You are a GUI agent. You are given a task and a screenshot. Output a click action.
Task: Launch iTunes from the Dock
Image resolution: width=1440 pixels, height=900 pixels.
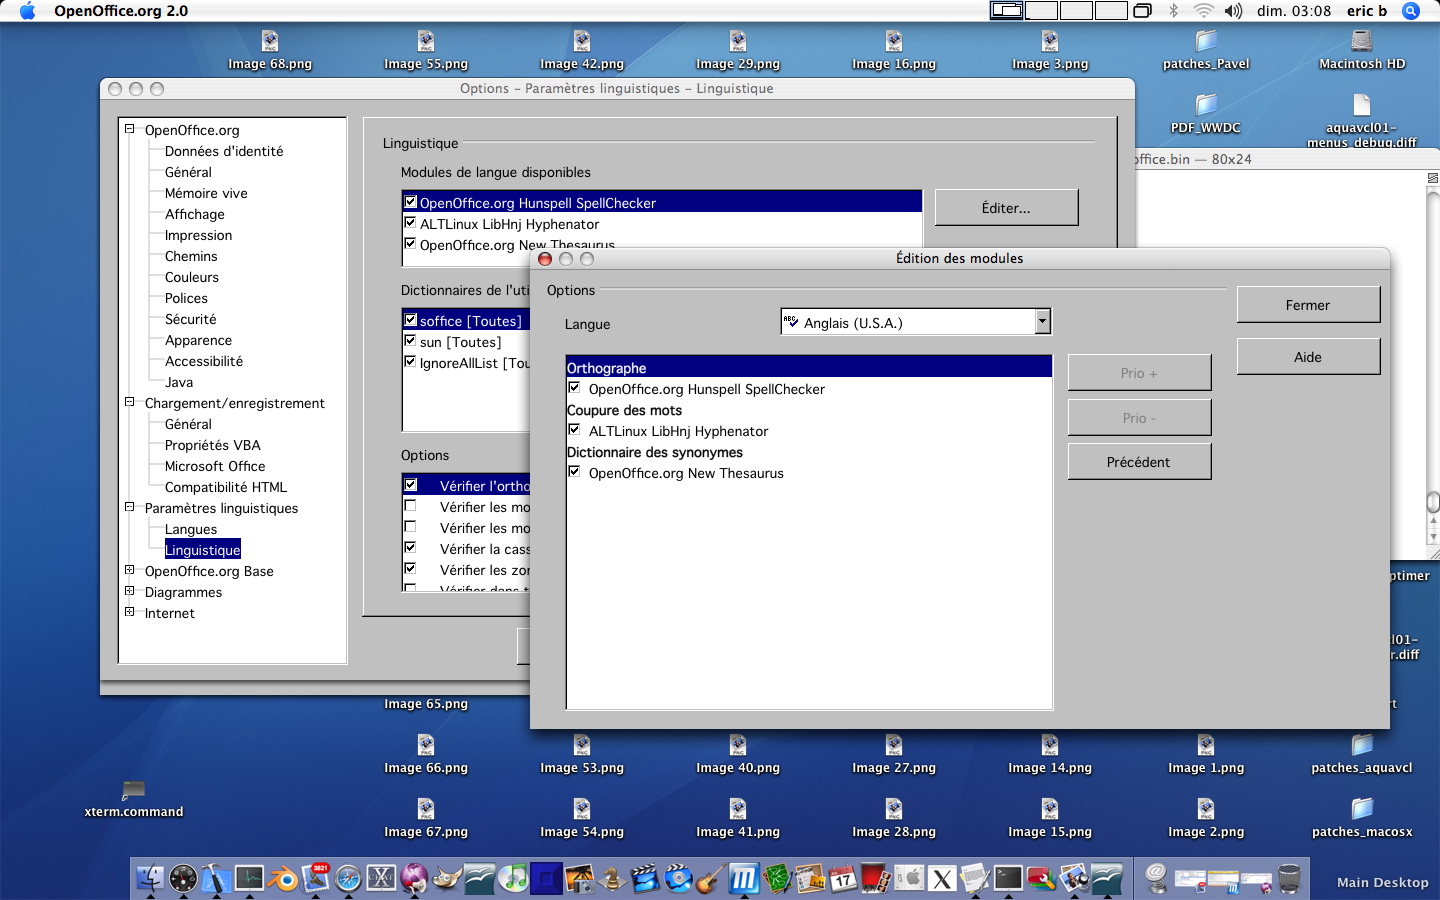coord(513,878)
